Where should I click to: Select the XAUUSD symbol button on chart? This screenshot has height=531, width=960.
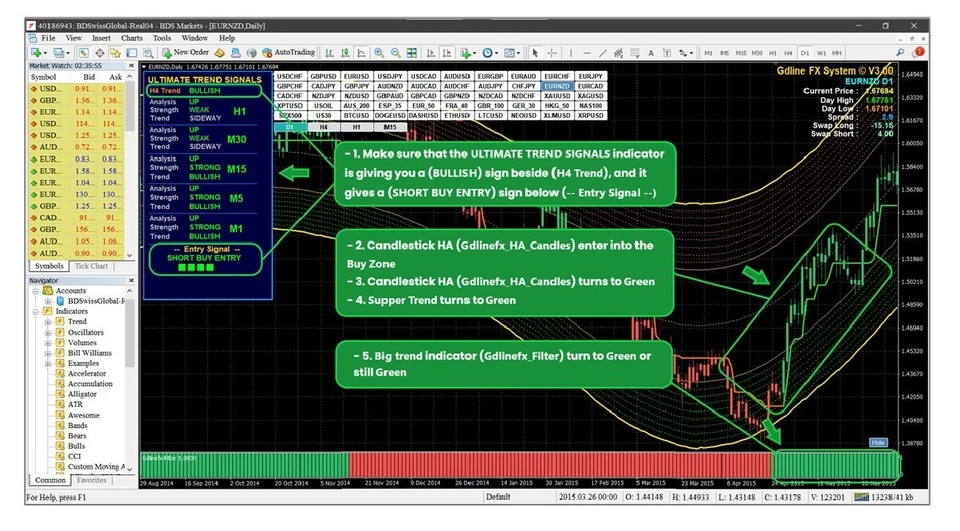tap(557, 96)
